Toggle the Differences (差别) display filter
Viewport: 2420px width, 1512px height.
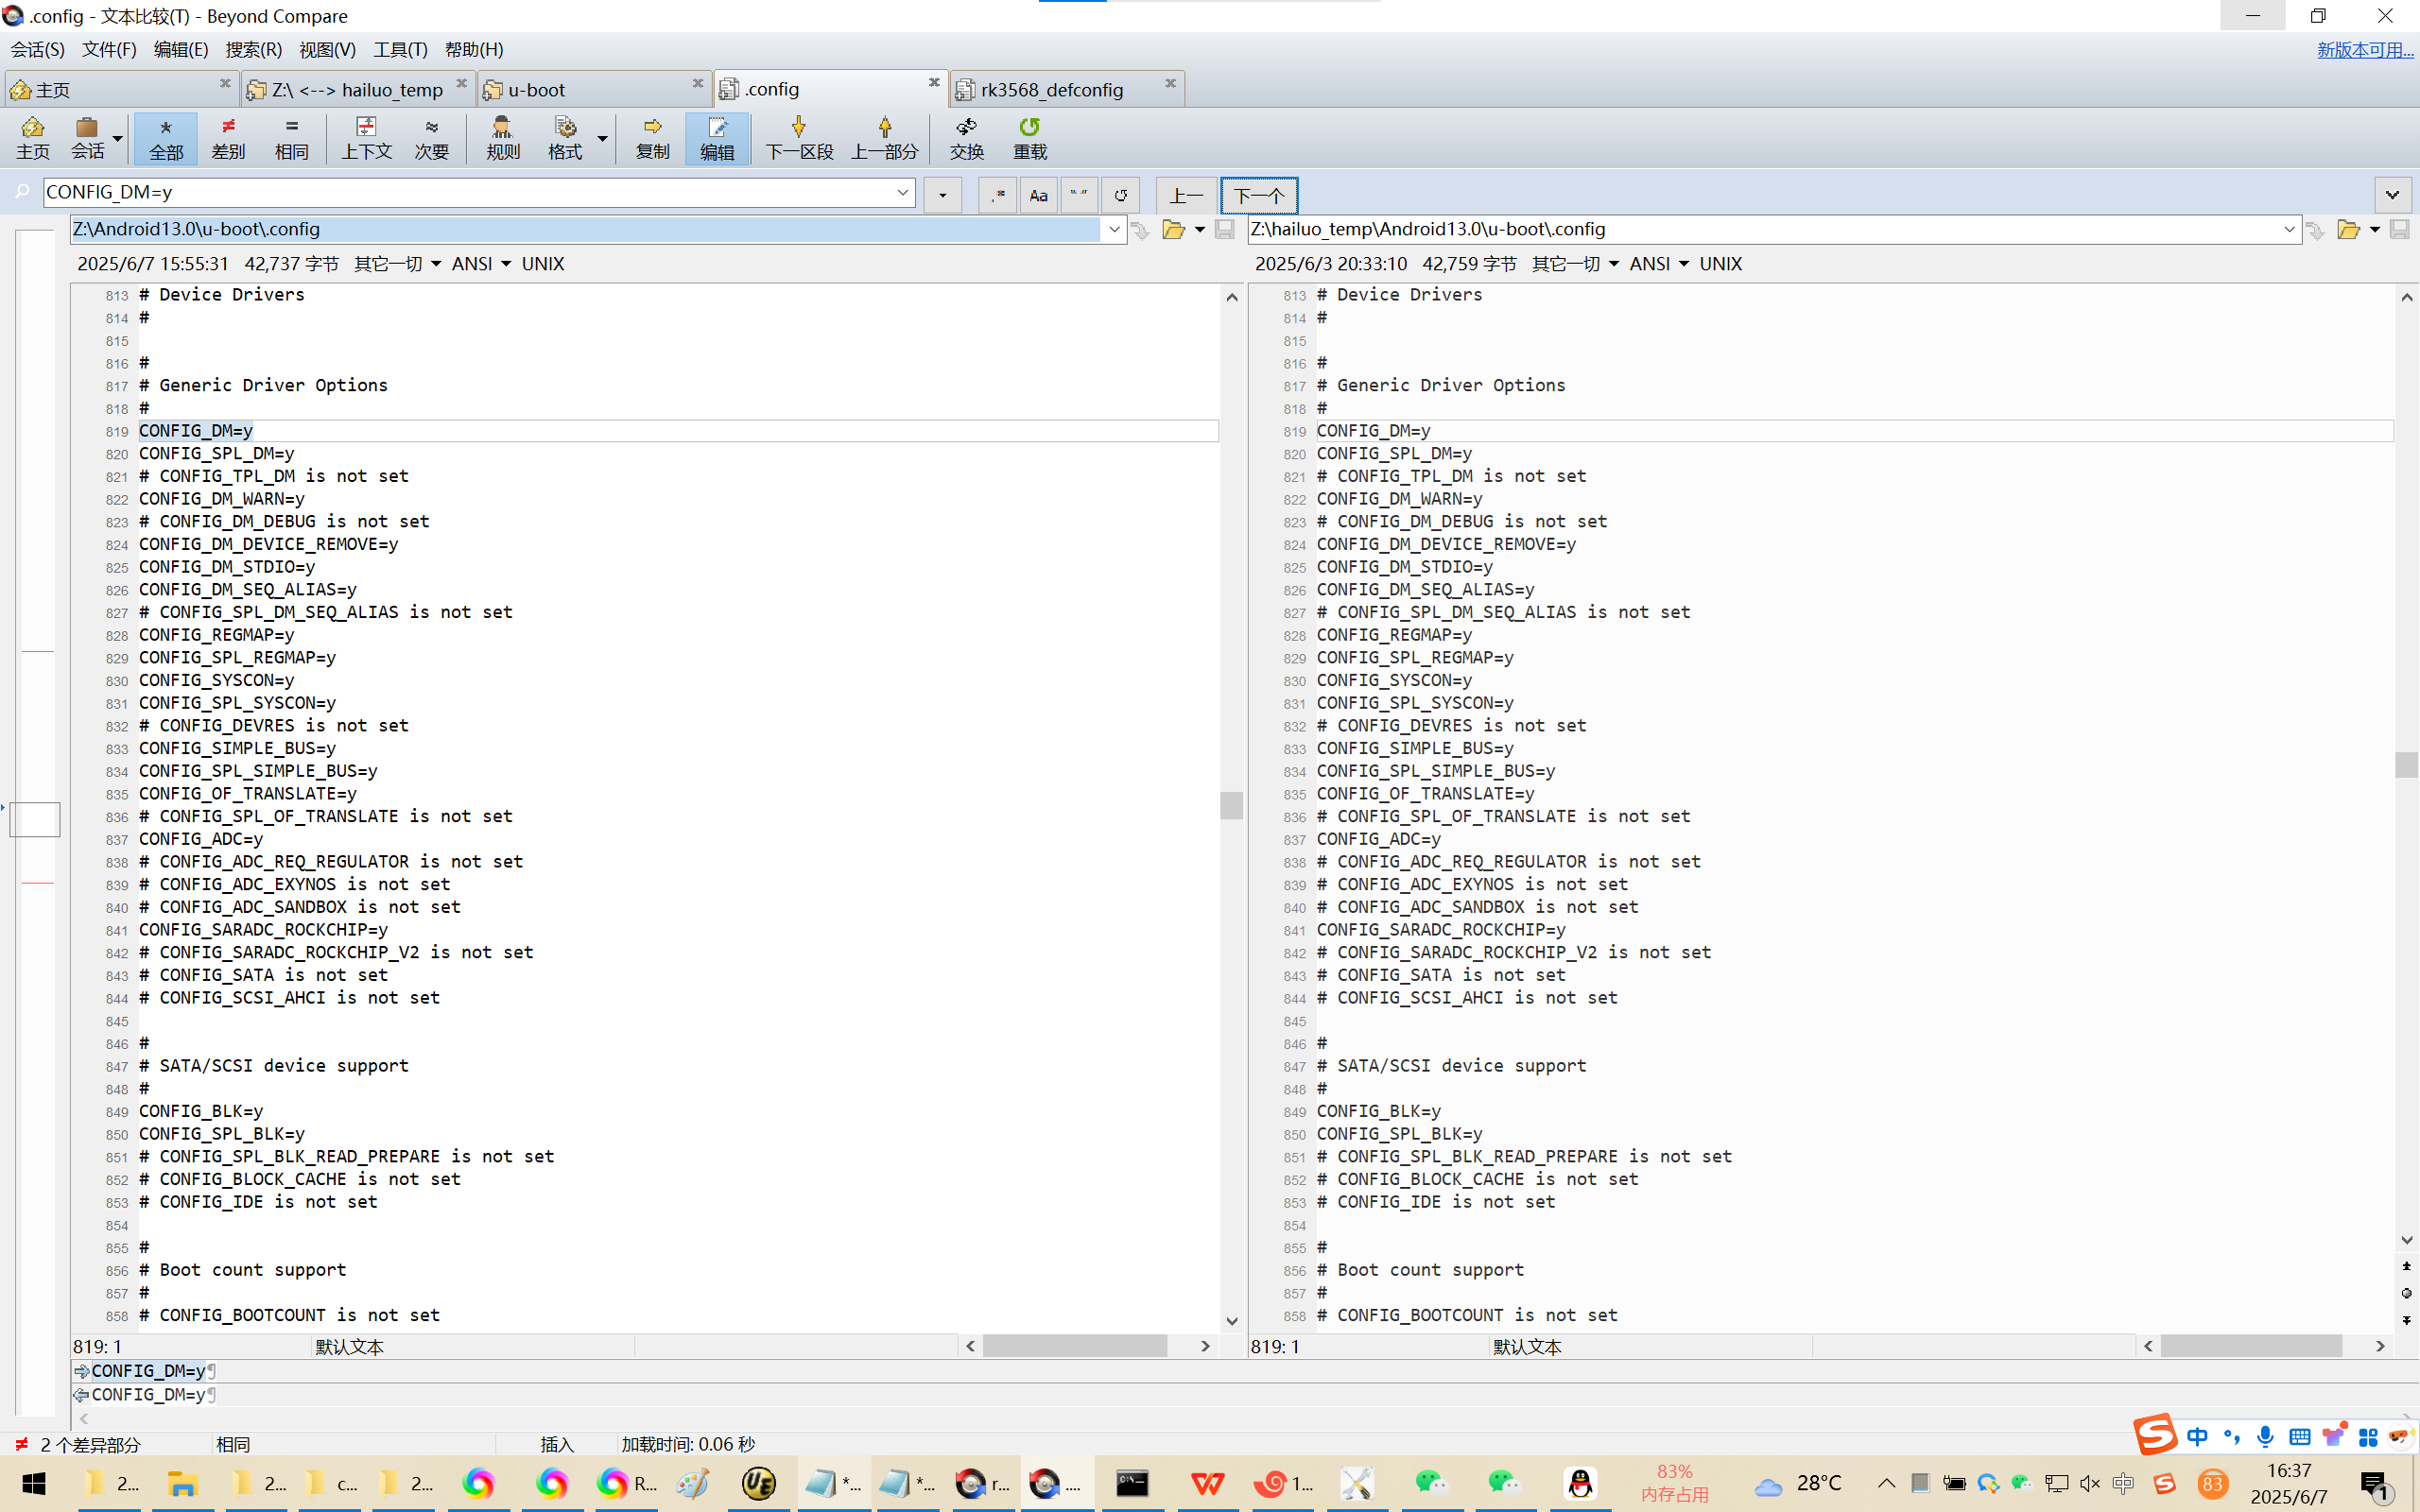point(228,137)
